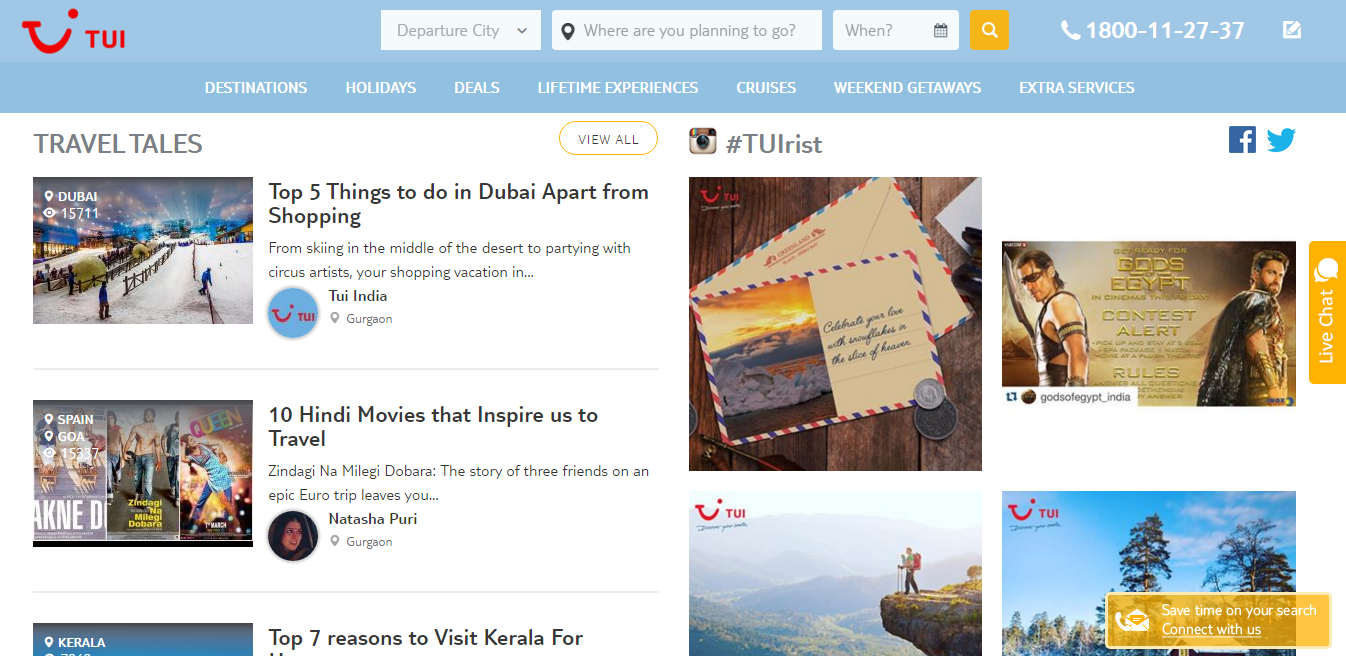The width and height of the screenshot is (1346, 656).
Task: Open '10 Hindi Movies that Inspire us to Travel'
Action: click(433, 427)
